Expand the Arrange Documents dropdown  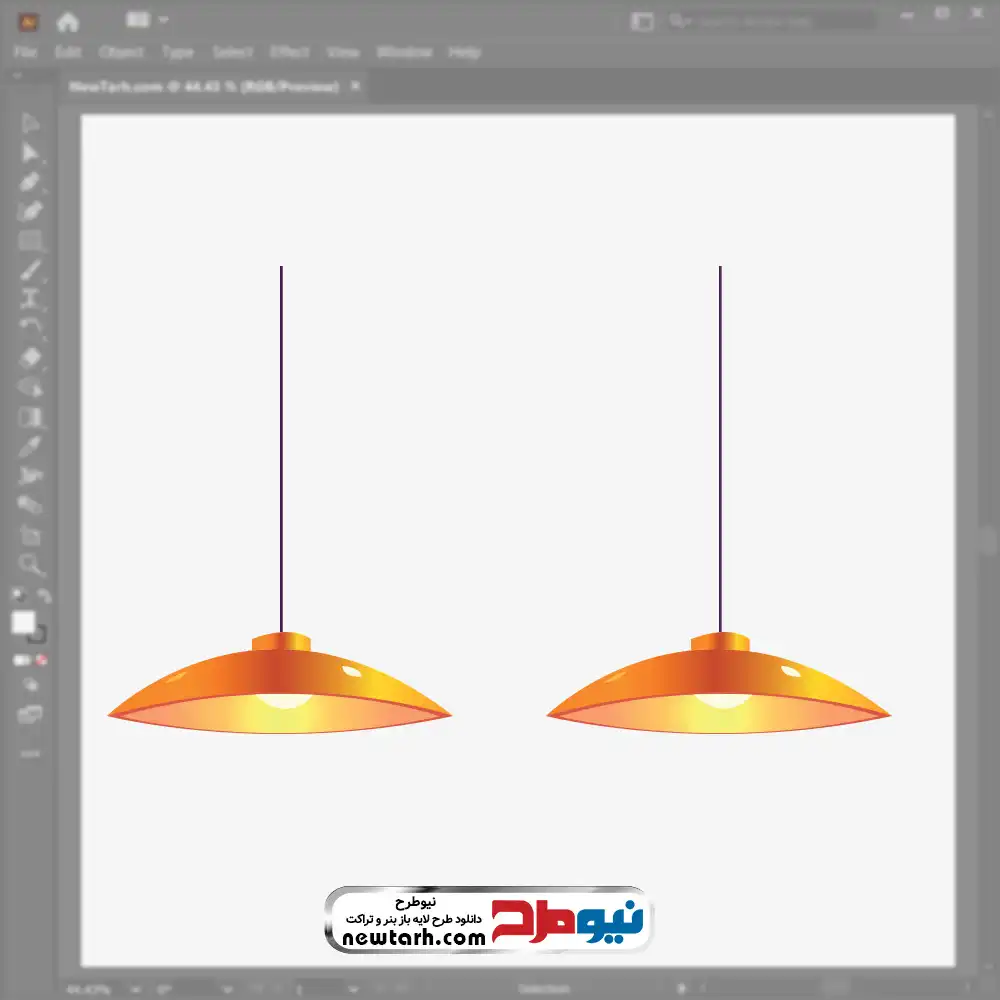coord(148,21)
